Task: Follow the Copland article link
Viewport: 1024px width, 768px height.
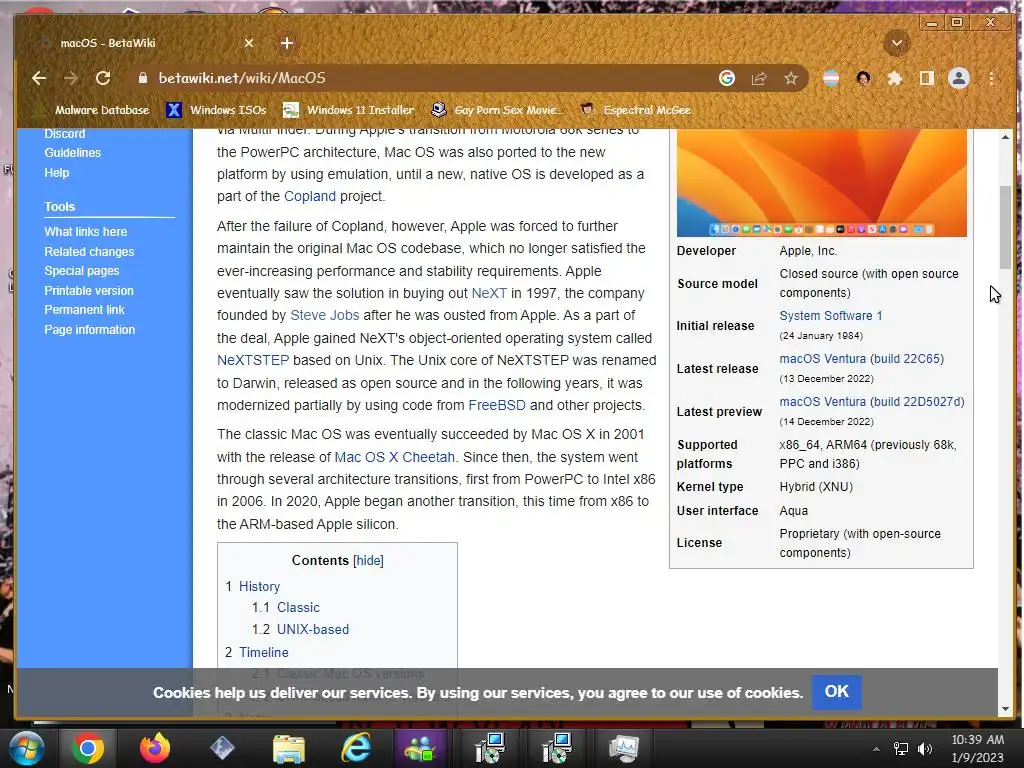Action: [310, 196]
